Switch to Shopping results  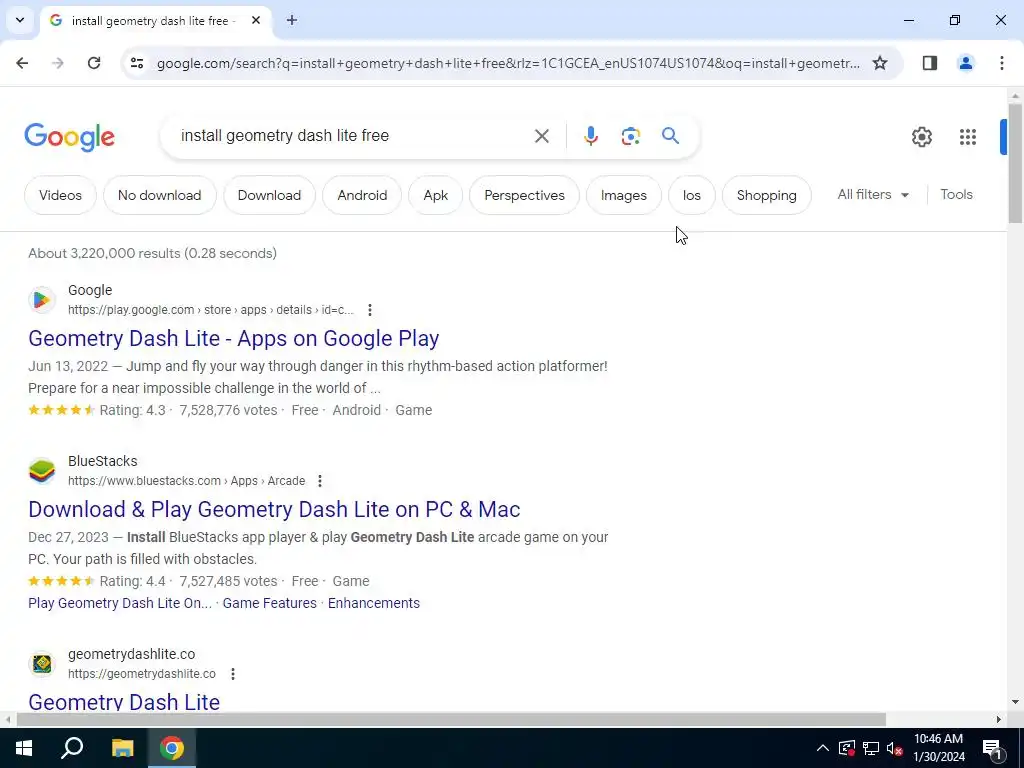tap(767, 195)
